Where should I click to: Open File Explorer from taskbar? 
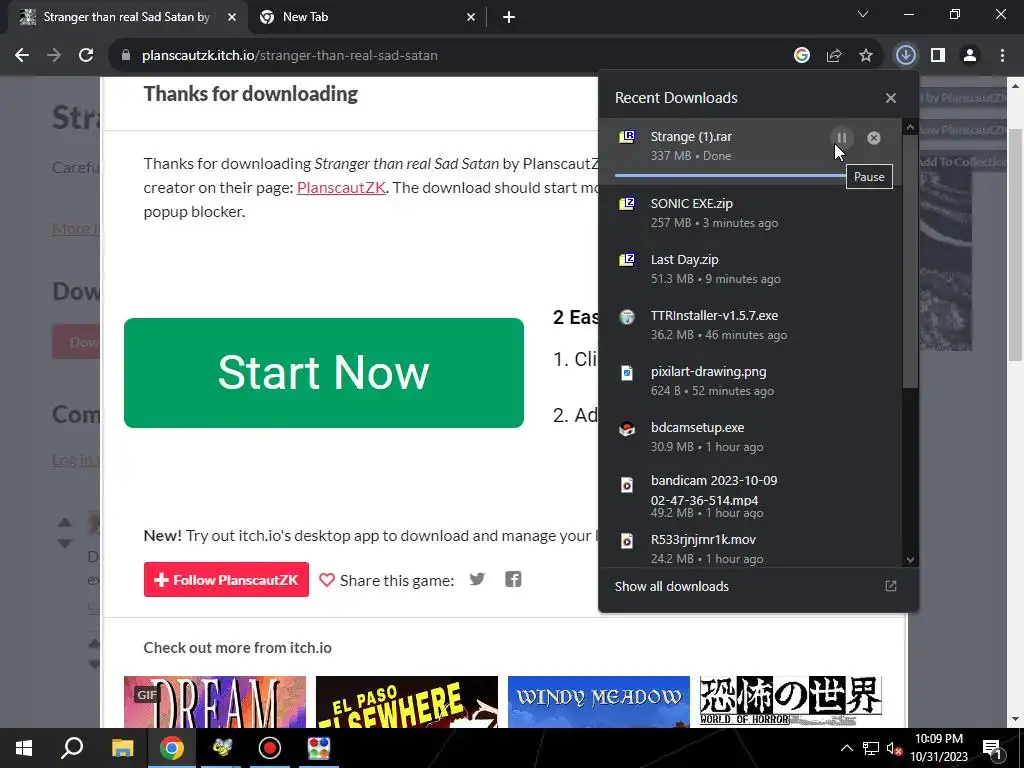coord(122,748)
